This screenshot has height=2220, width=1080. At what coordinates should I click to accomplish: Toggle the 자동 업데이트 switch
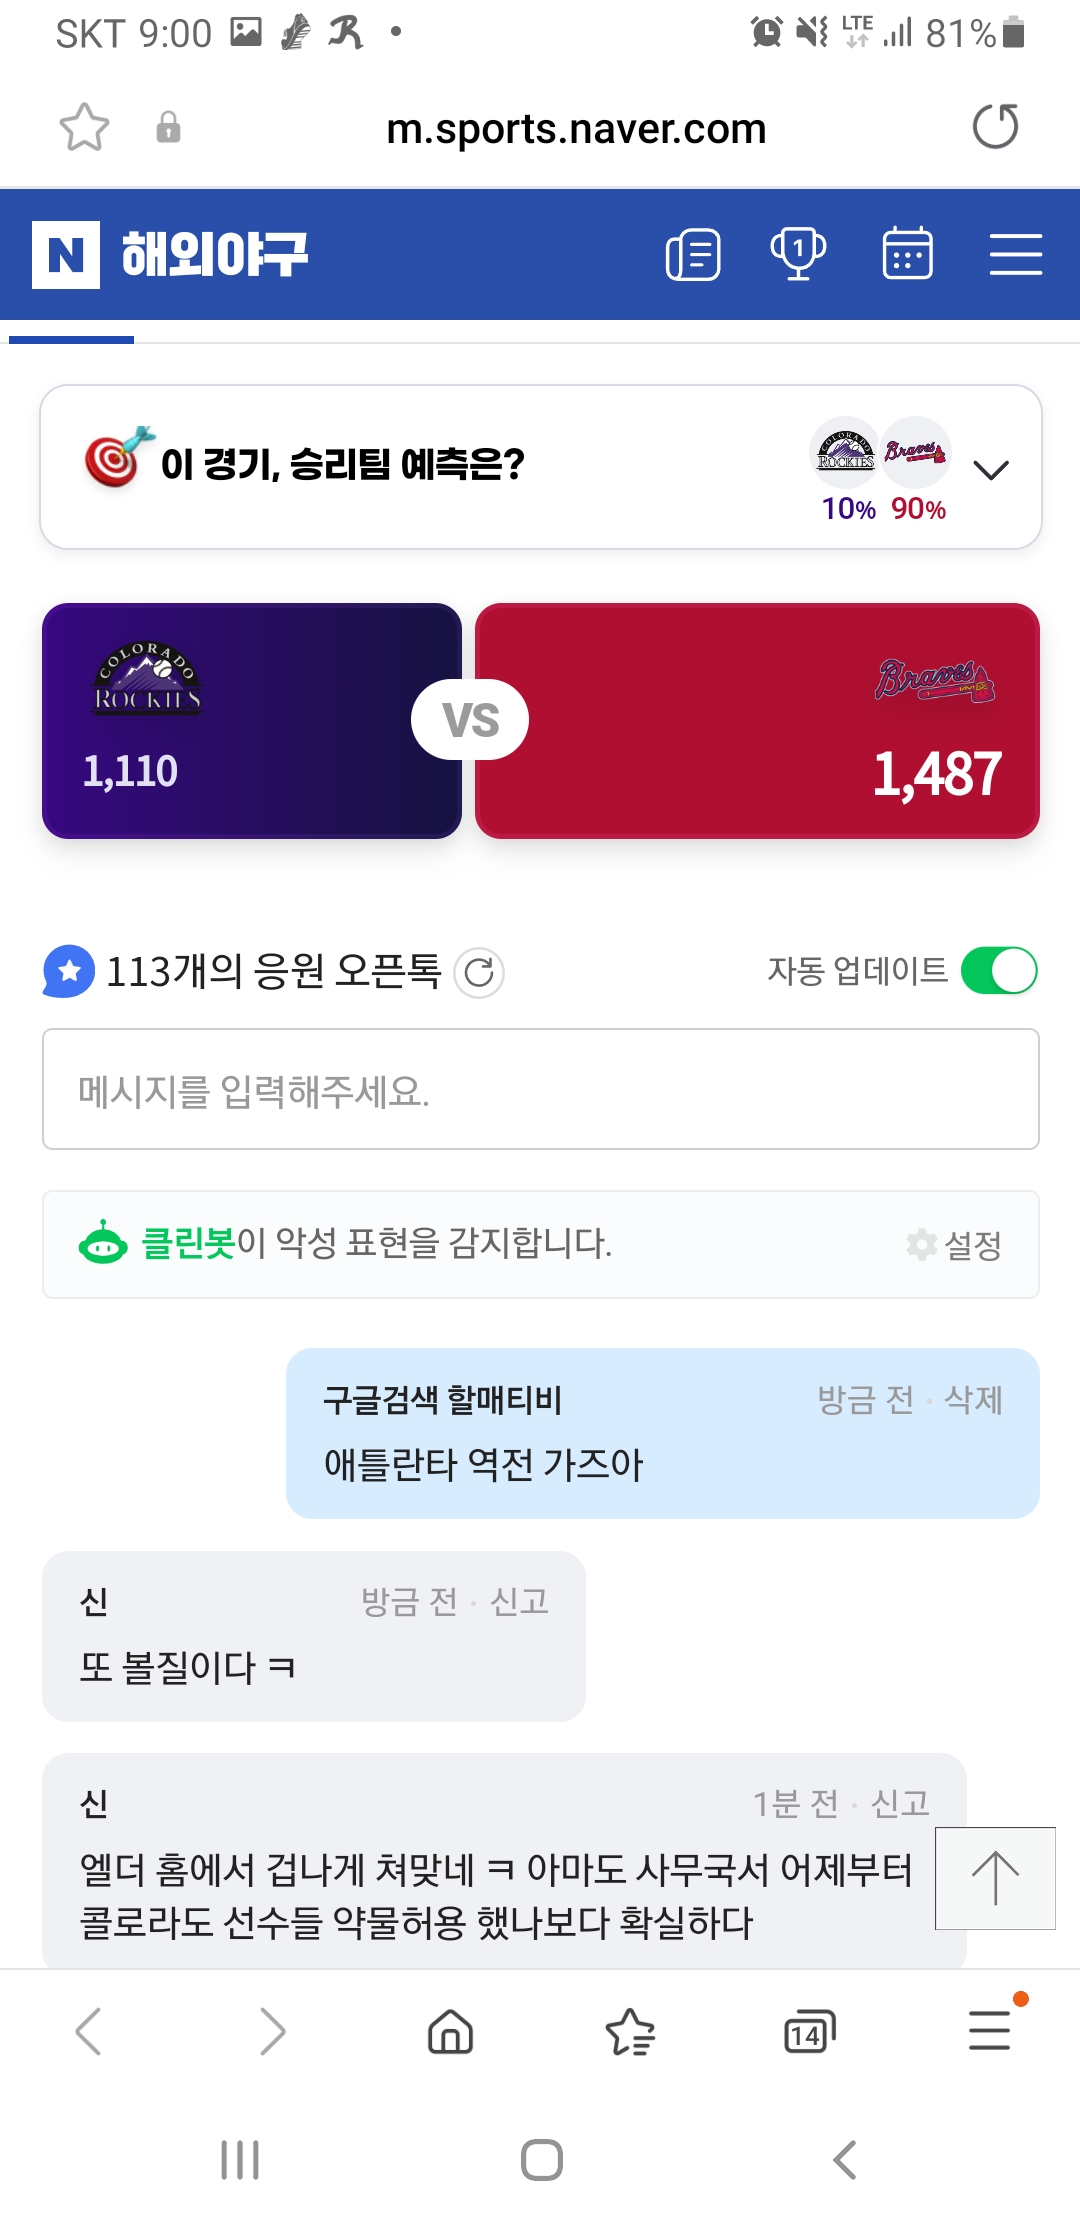[x=998, y=971]
